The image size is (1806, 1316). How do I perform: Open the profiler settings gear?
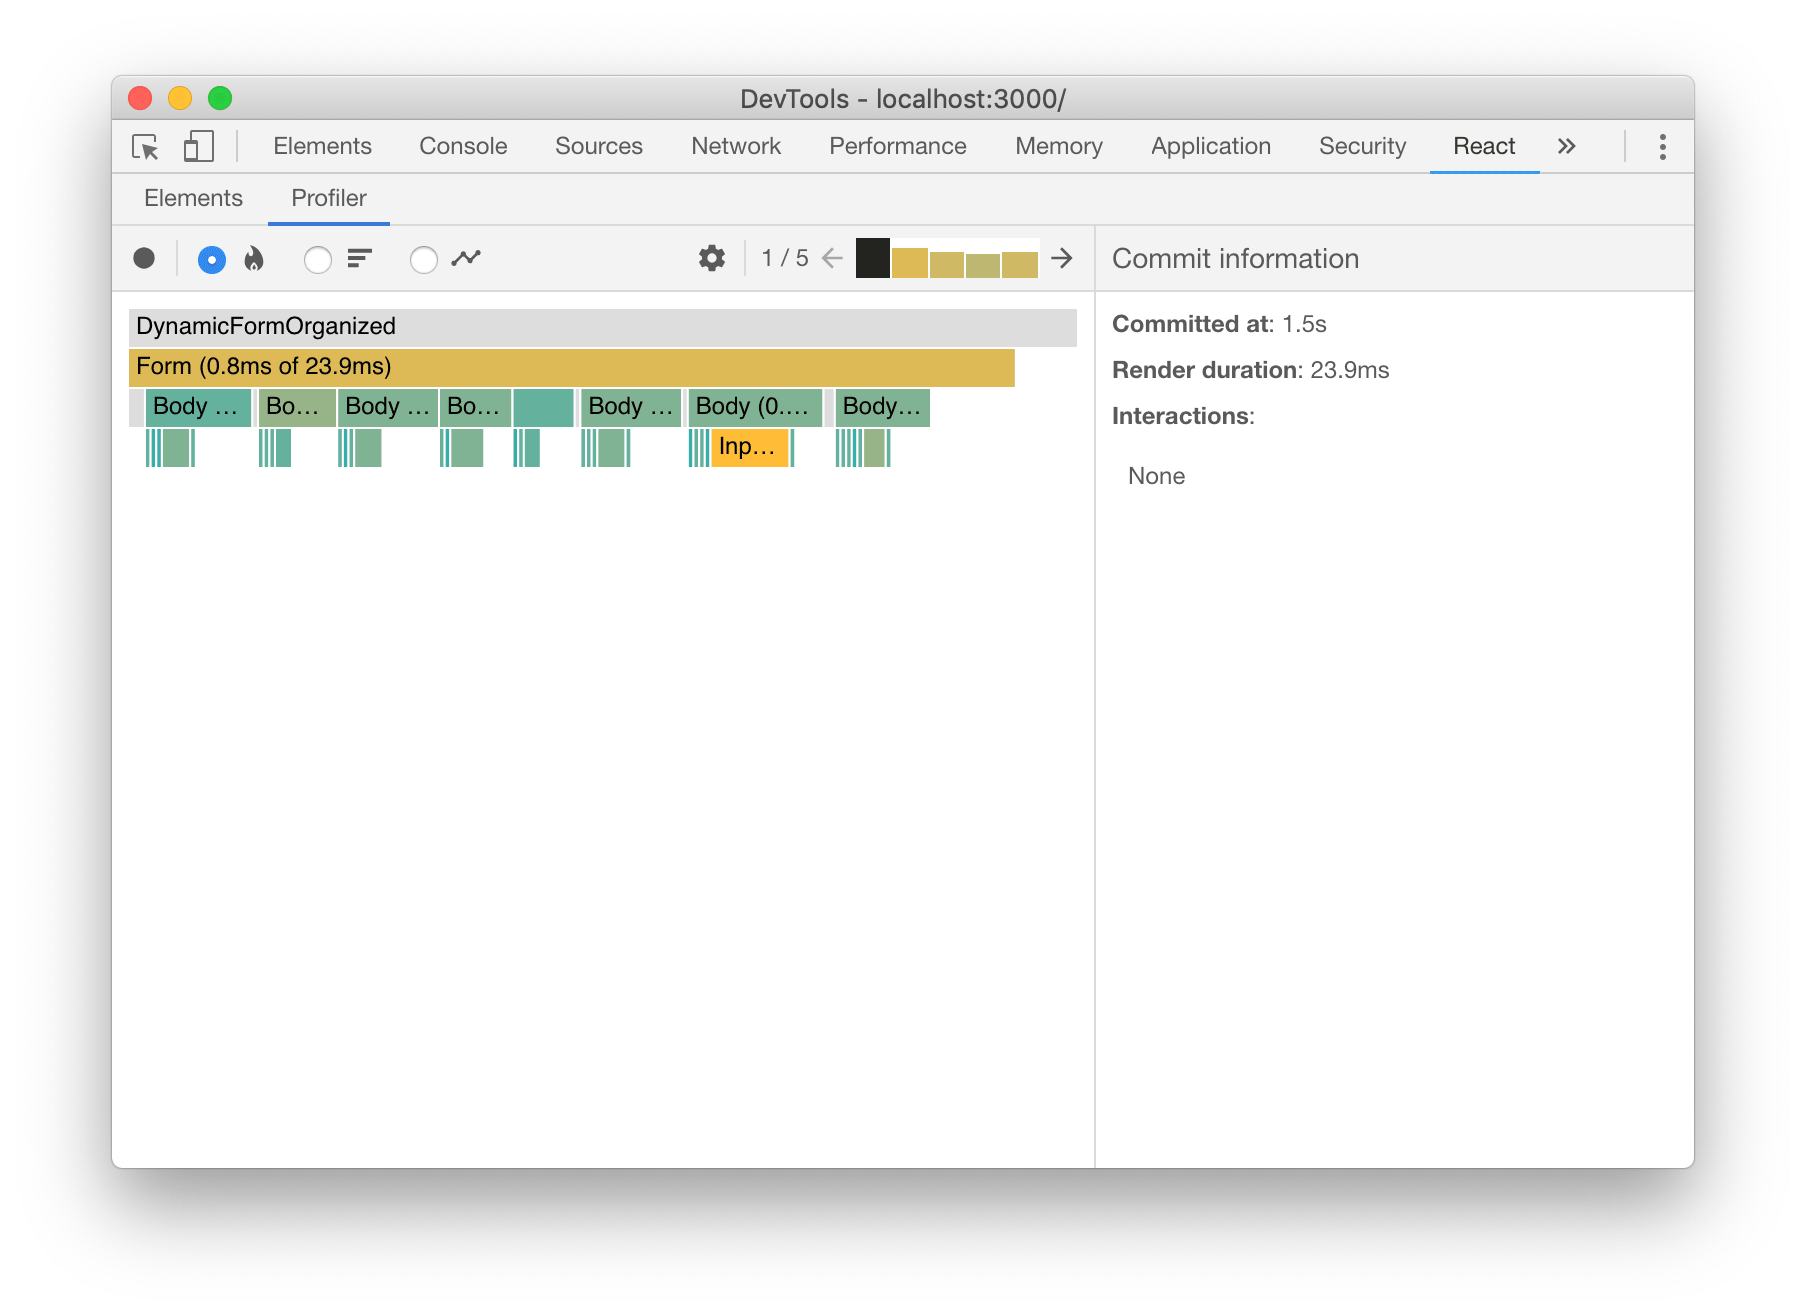tap(711, 258)
